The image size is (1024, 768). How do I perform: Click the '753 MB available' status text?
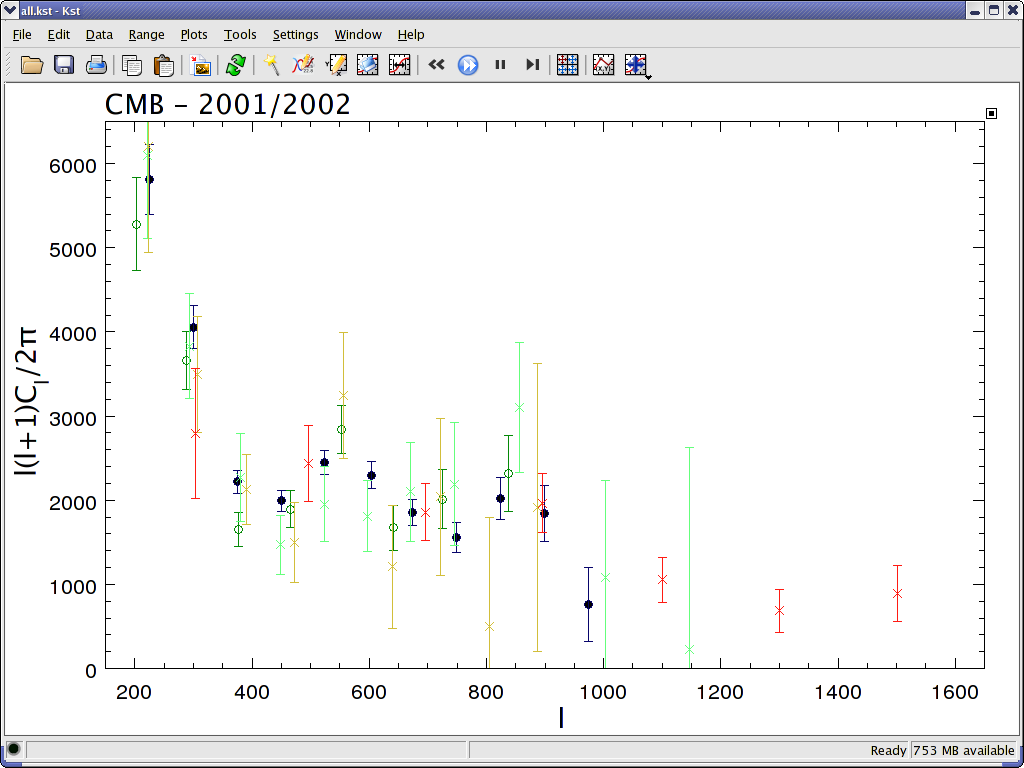click(x=964, y=750)
